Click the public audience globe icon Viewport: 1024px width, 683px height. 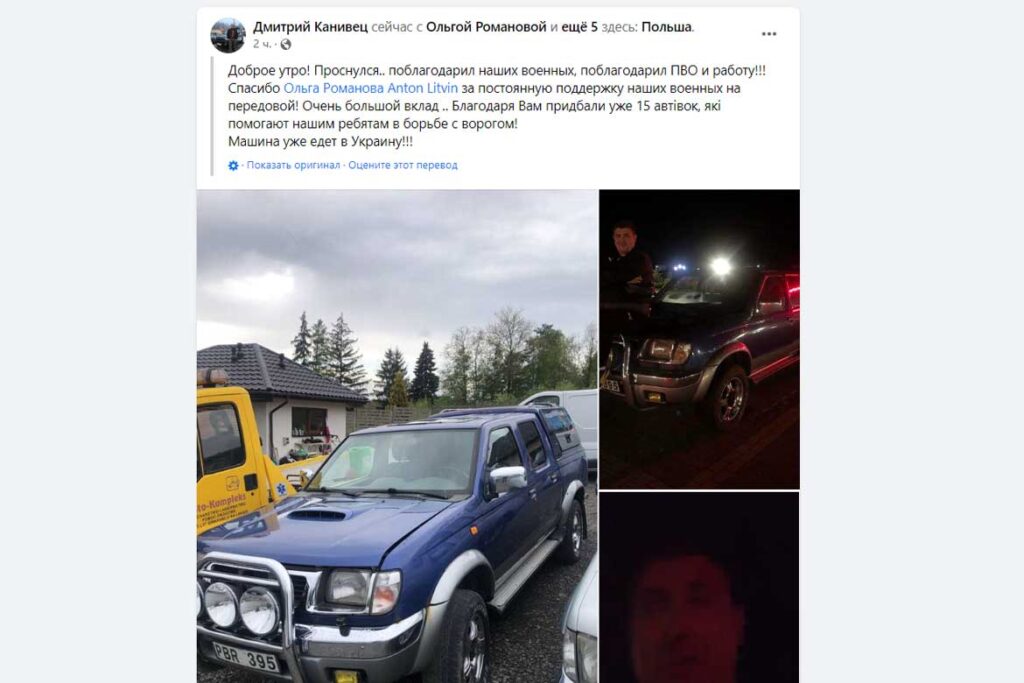pos(285,44)
